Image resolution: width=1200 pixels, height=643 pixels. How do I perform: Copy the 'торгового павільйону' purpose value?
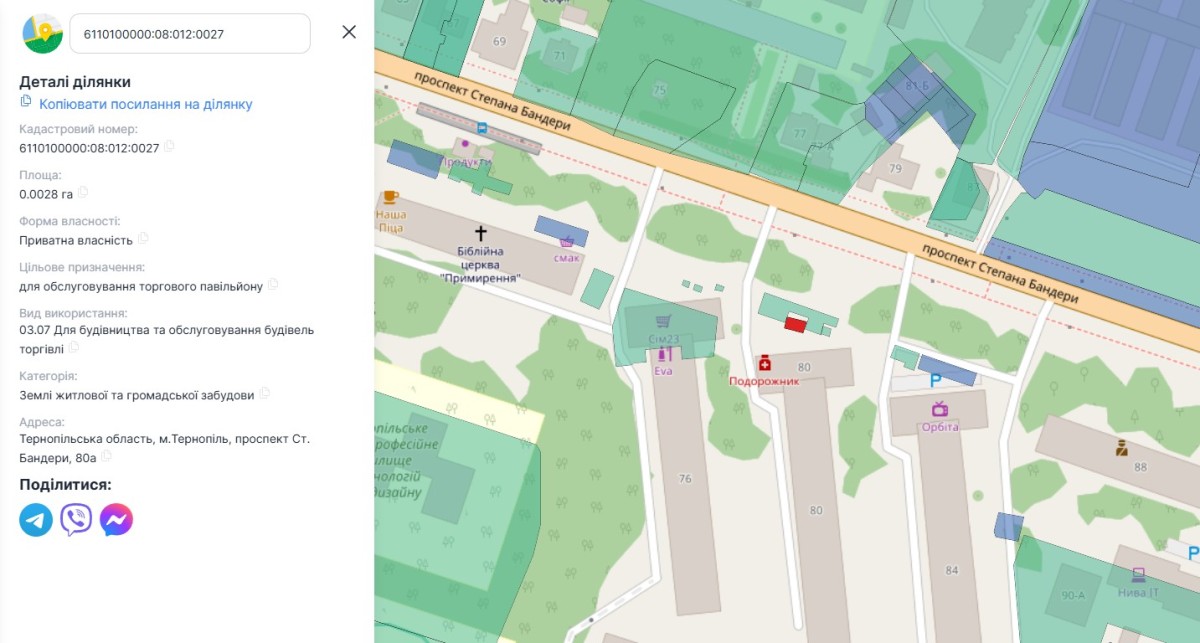pyautogui.click(x=273, y=285)
